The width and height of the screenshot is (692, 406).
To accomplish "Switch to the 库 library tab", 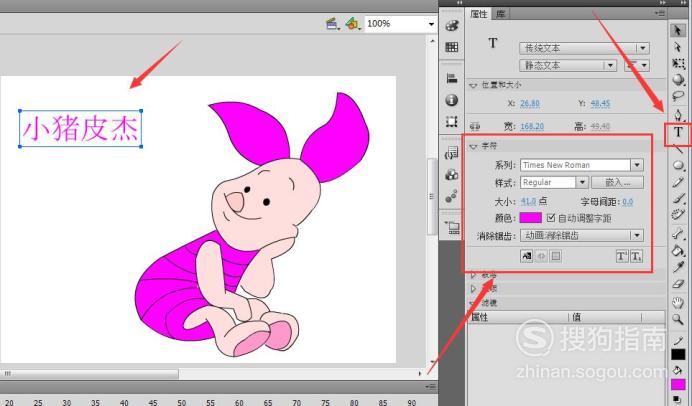I will click(500, 14).
